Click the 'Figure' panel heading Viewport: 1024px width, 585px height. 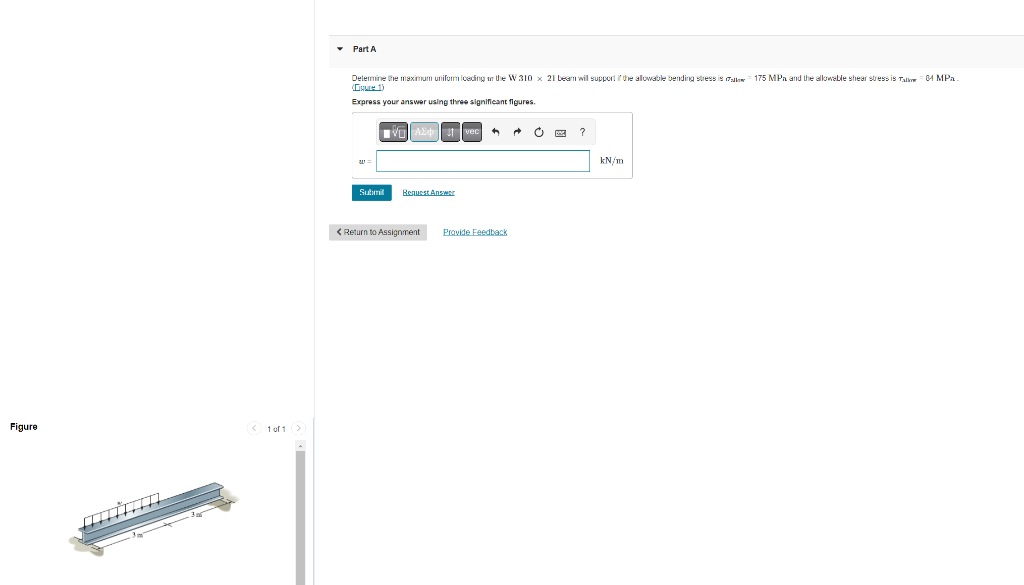pos(24,427)
